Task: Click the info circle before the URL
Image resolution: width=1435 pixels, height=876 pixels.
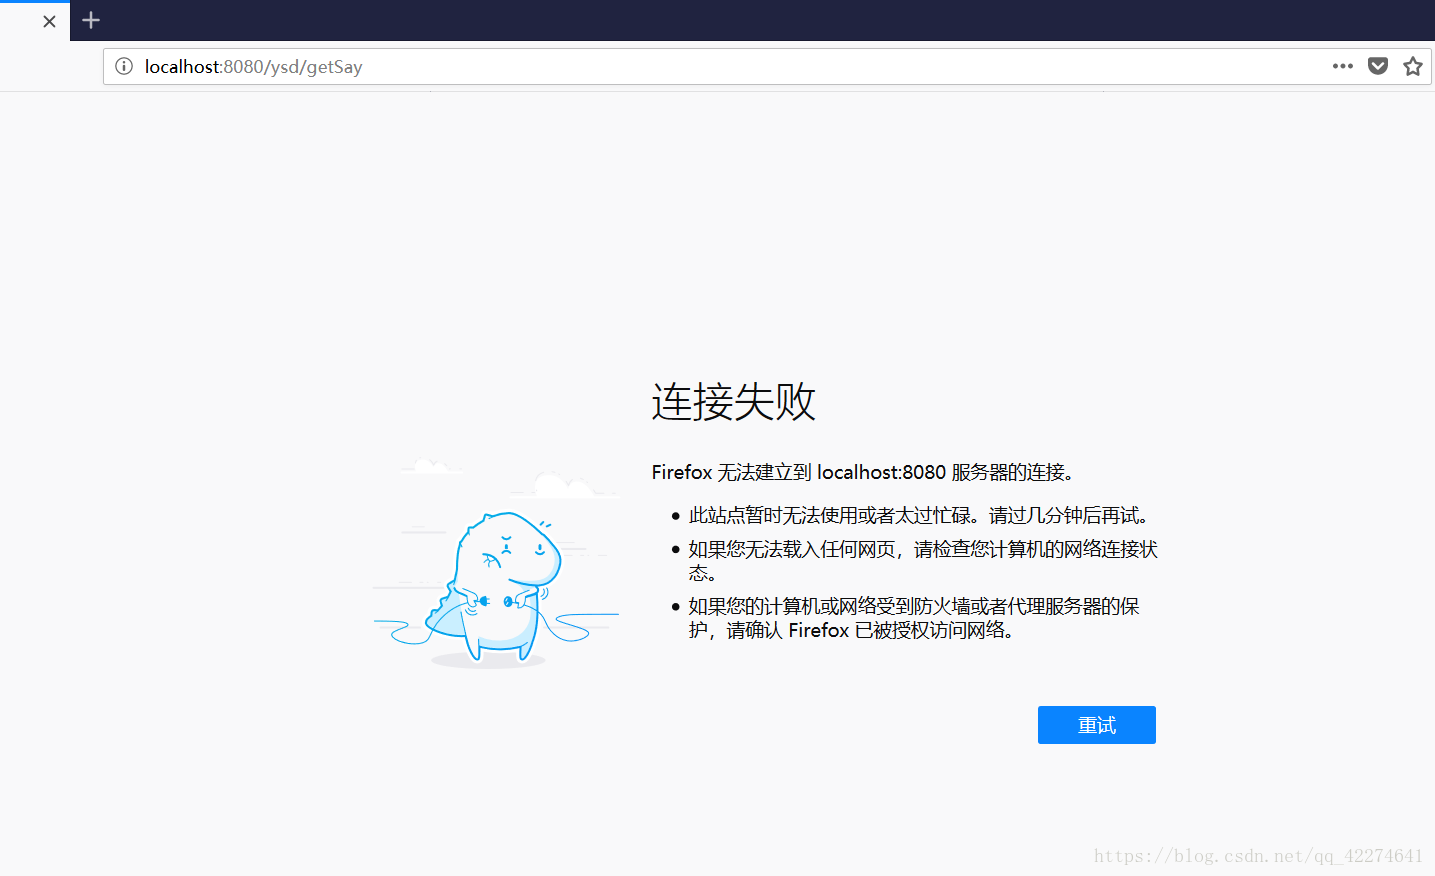Action: 123,66
